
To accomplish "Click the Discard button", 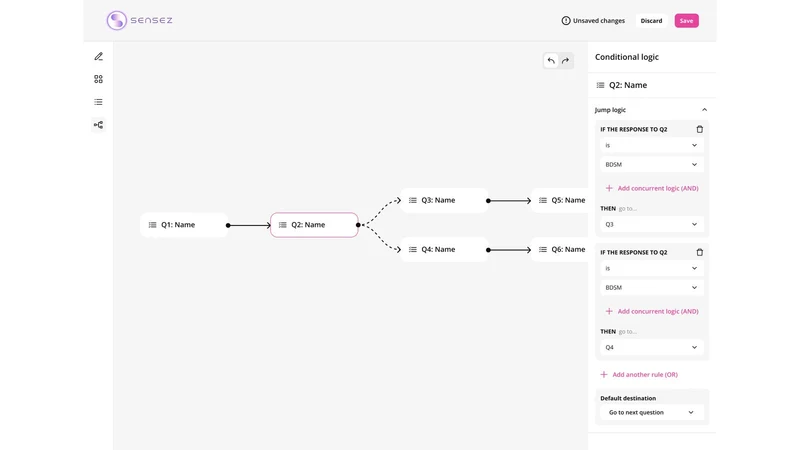I will [652, 21].
